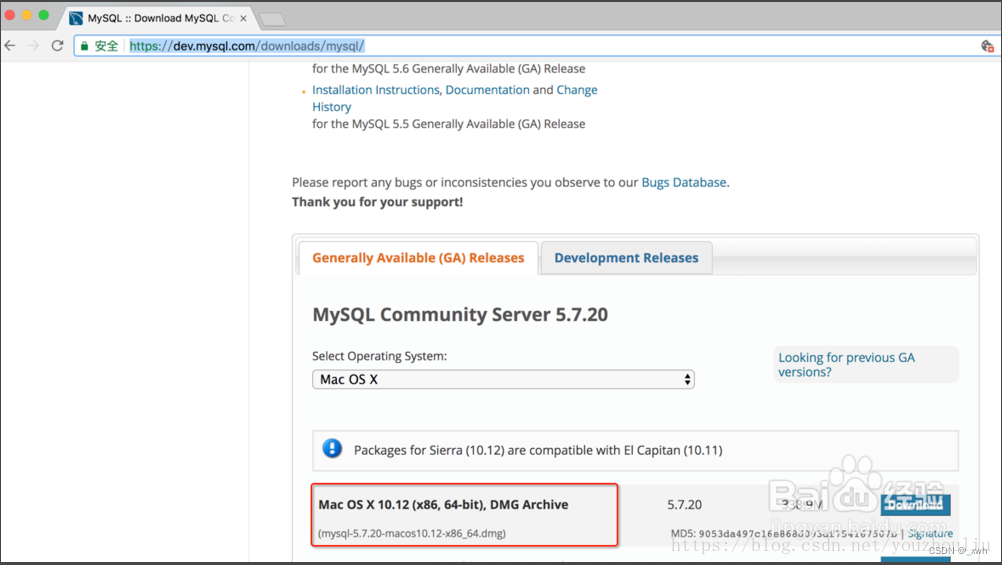Click the macOS yellow minimize window button
This screenshot has width=1002, height=565.
coord(27,15)
